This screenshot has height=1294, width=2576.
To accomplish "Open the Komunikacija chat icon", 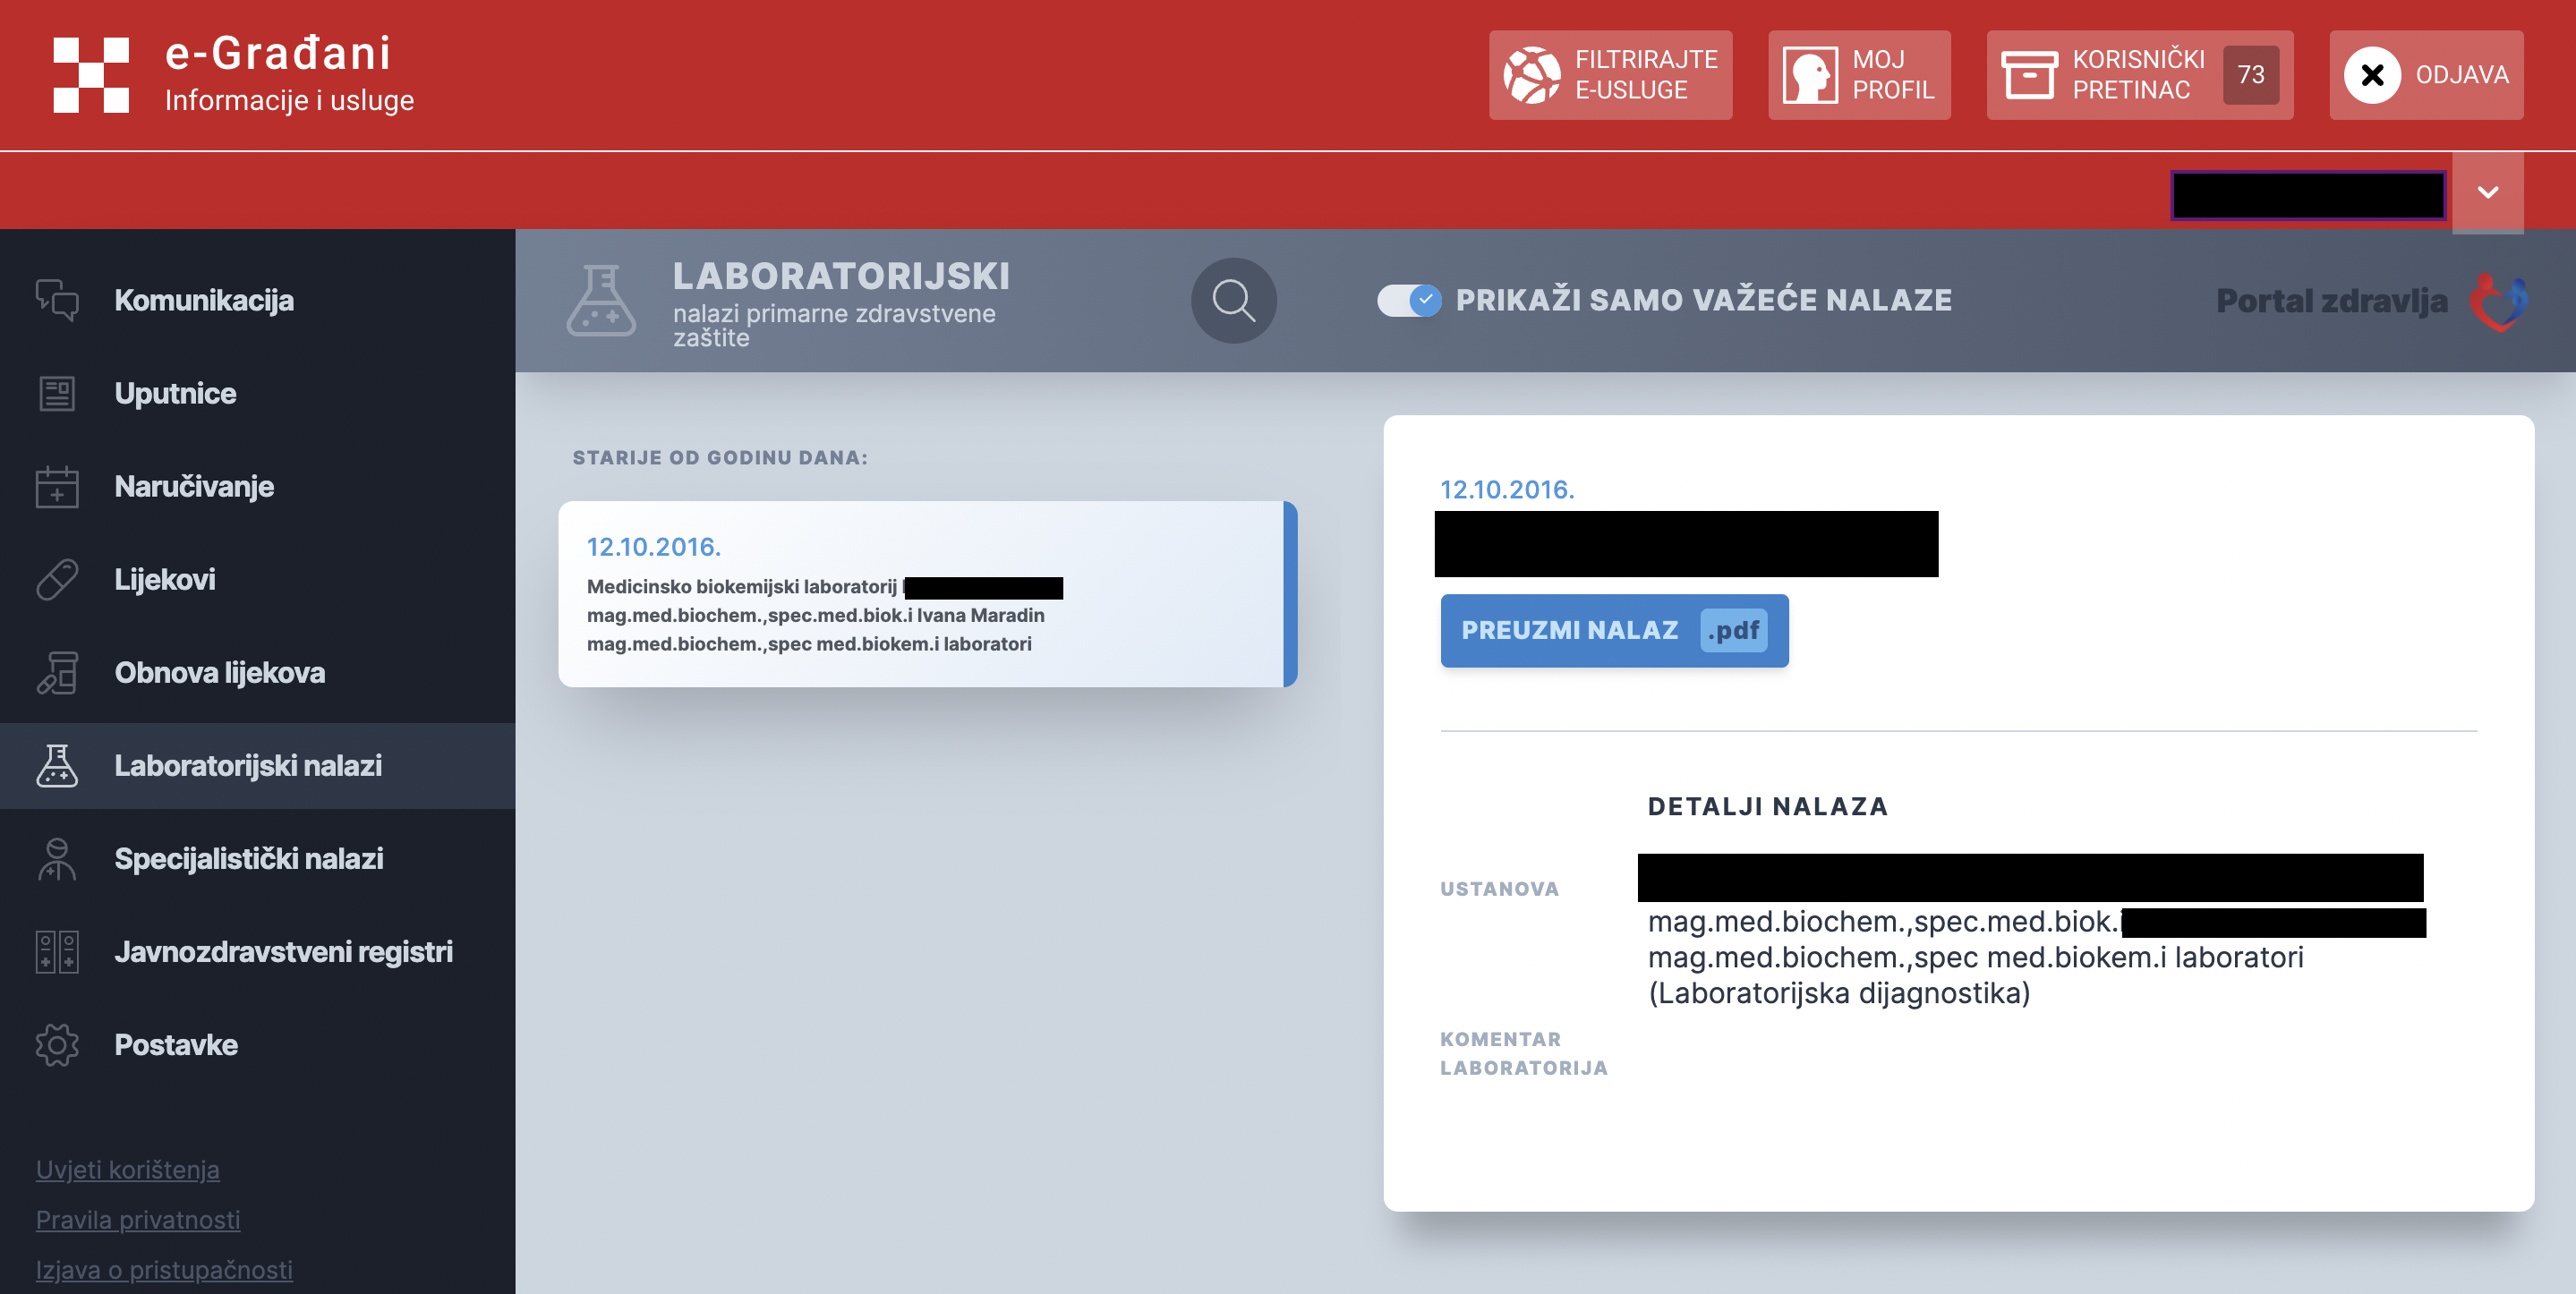I will click(x=57, y=300).
